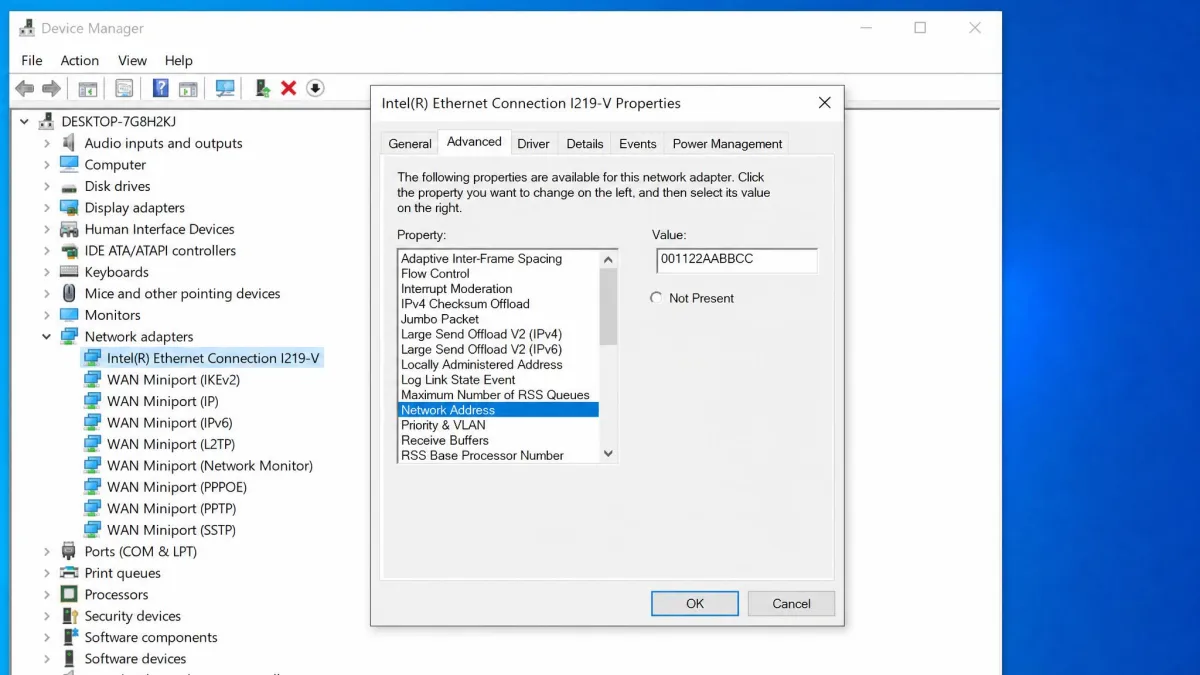This screenshot has height=675, width=1200.
Task: Click the Value field containing 001122AABBCC
Action: [x=737, y=260]
